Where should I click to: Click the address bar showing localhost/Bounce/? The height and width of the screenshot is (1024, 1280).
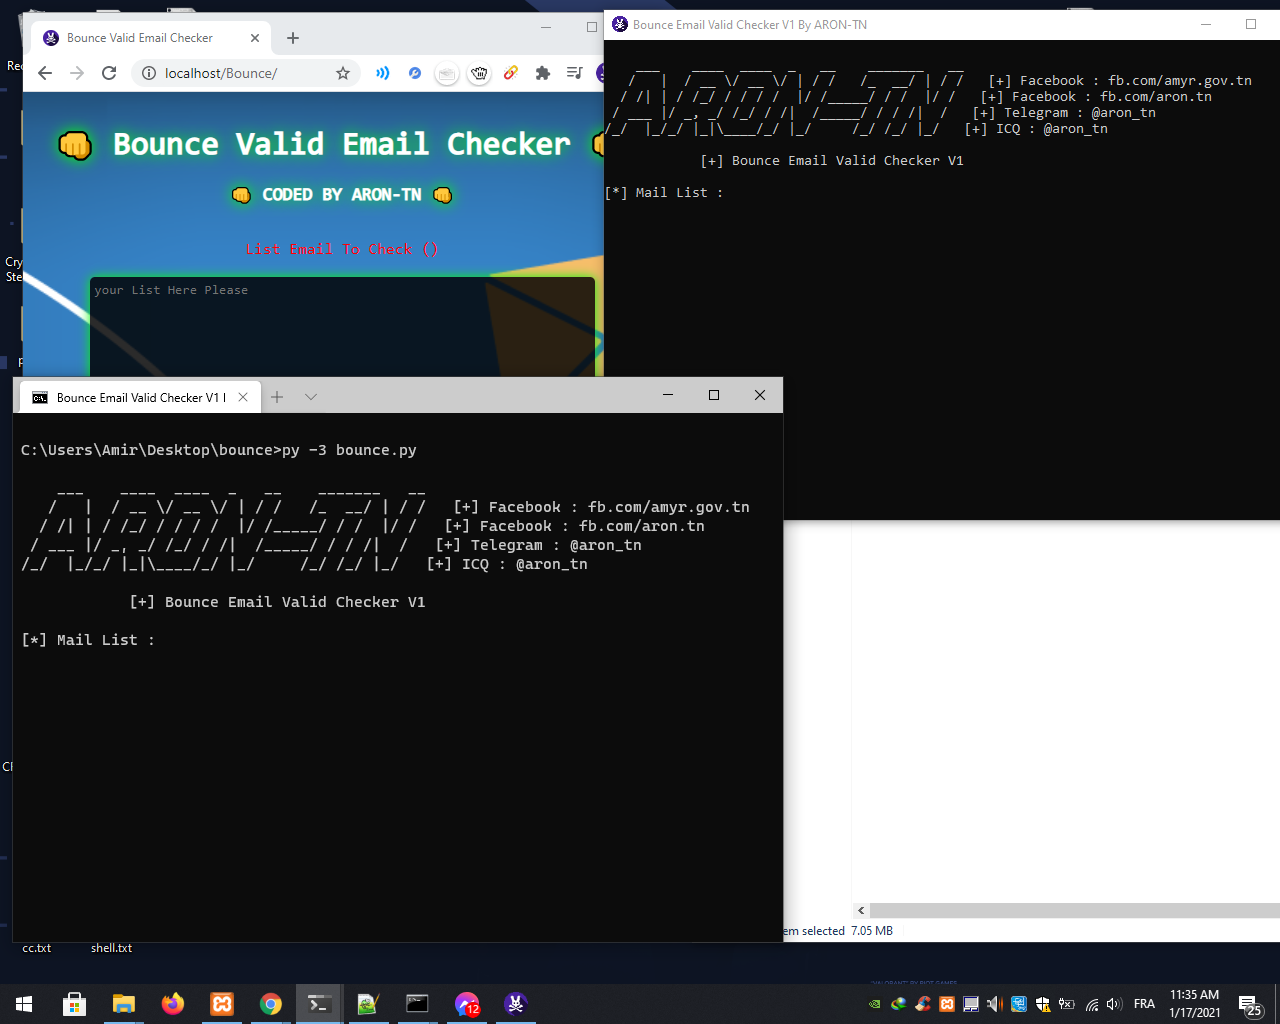point(240,73)
